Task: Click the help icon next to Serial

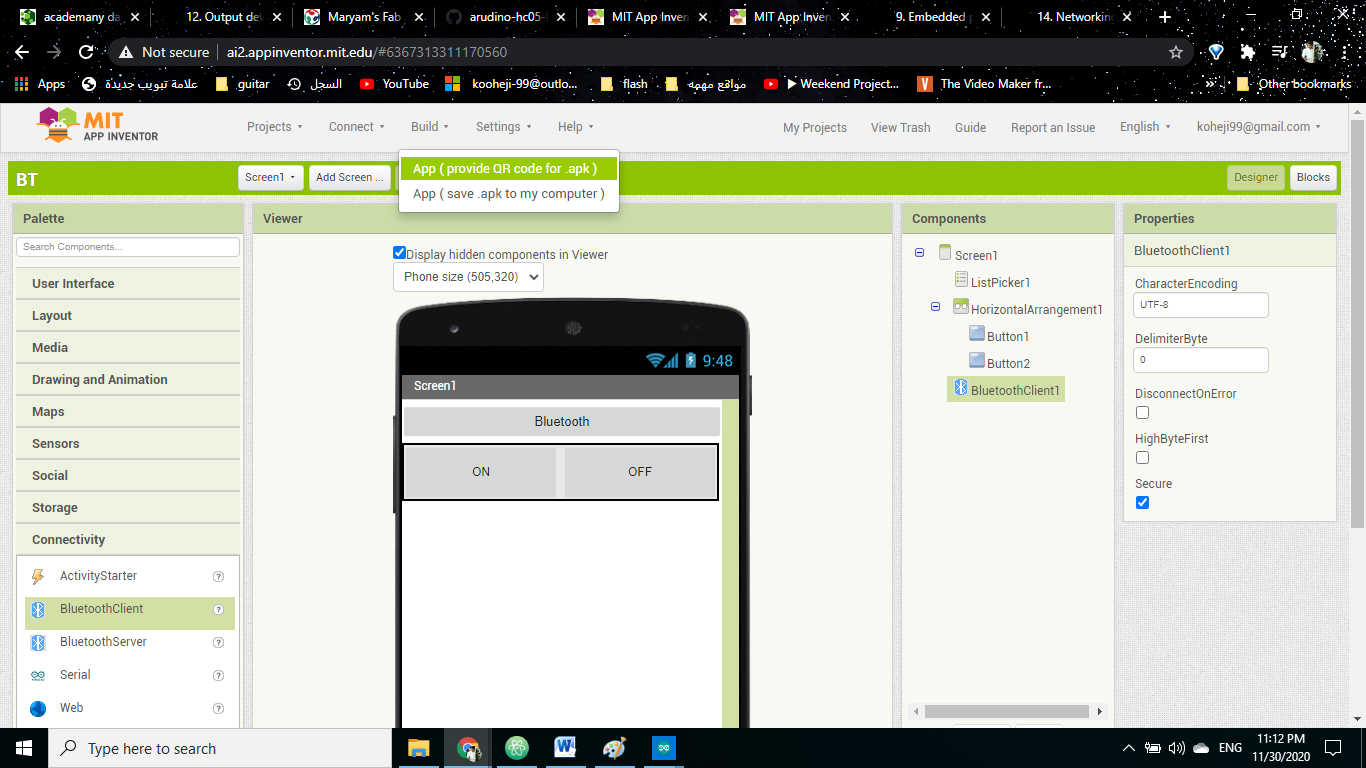Action: click(218, 674)
